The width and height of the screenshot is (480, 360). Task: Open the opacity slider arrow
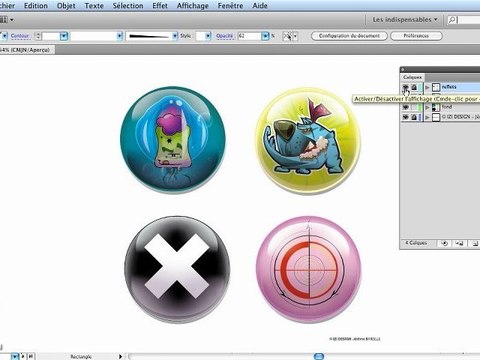click(x=265, y=36)
